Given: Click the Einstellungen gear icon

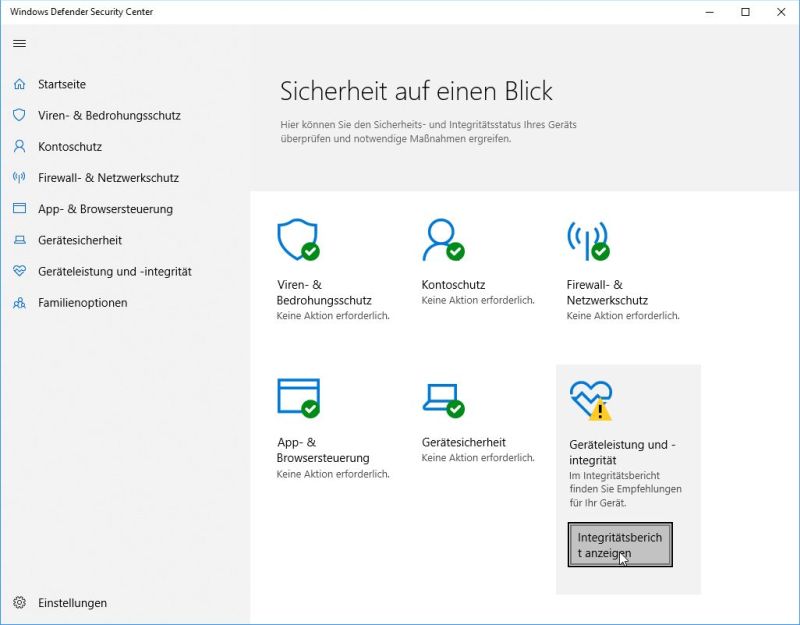Looking at the screenshot, I should [x=19, y=603].
